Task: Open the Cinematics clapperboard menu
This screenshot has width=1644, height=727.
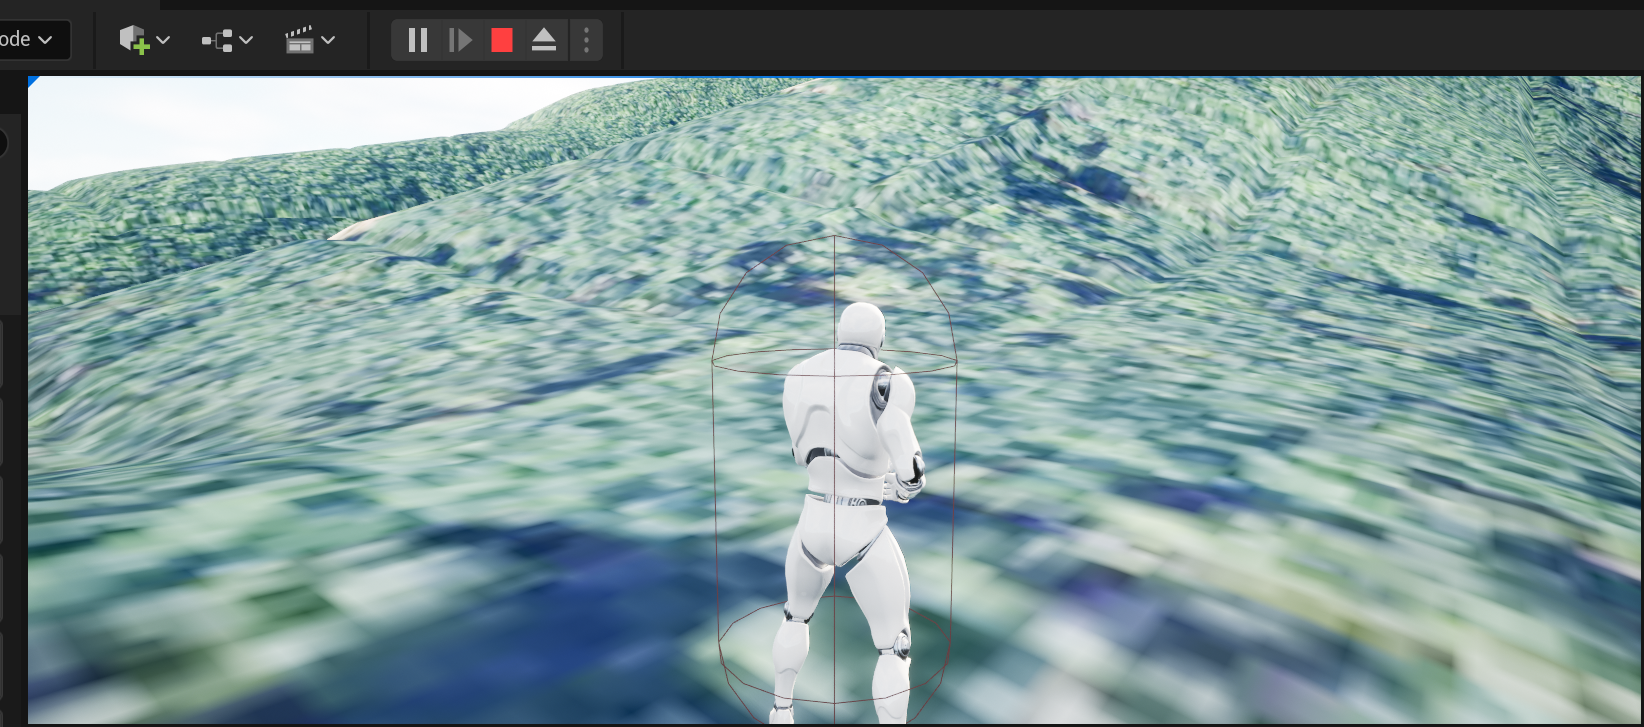Action: point(299,40)
